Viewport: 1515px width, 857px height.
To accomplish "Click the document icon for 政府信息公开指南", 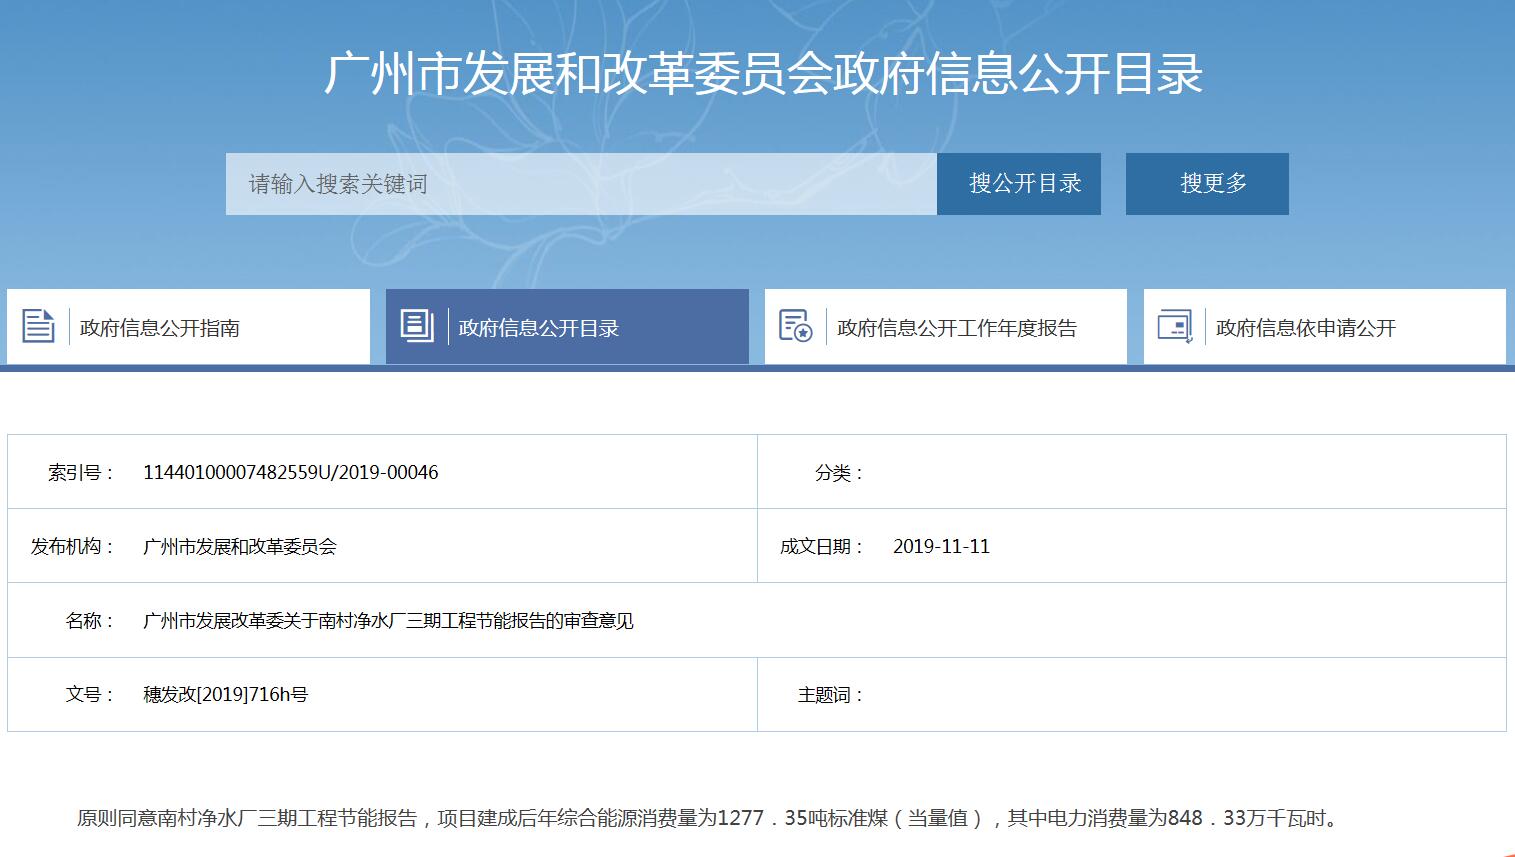I will click(x=38, y=327).
